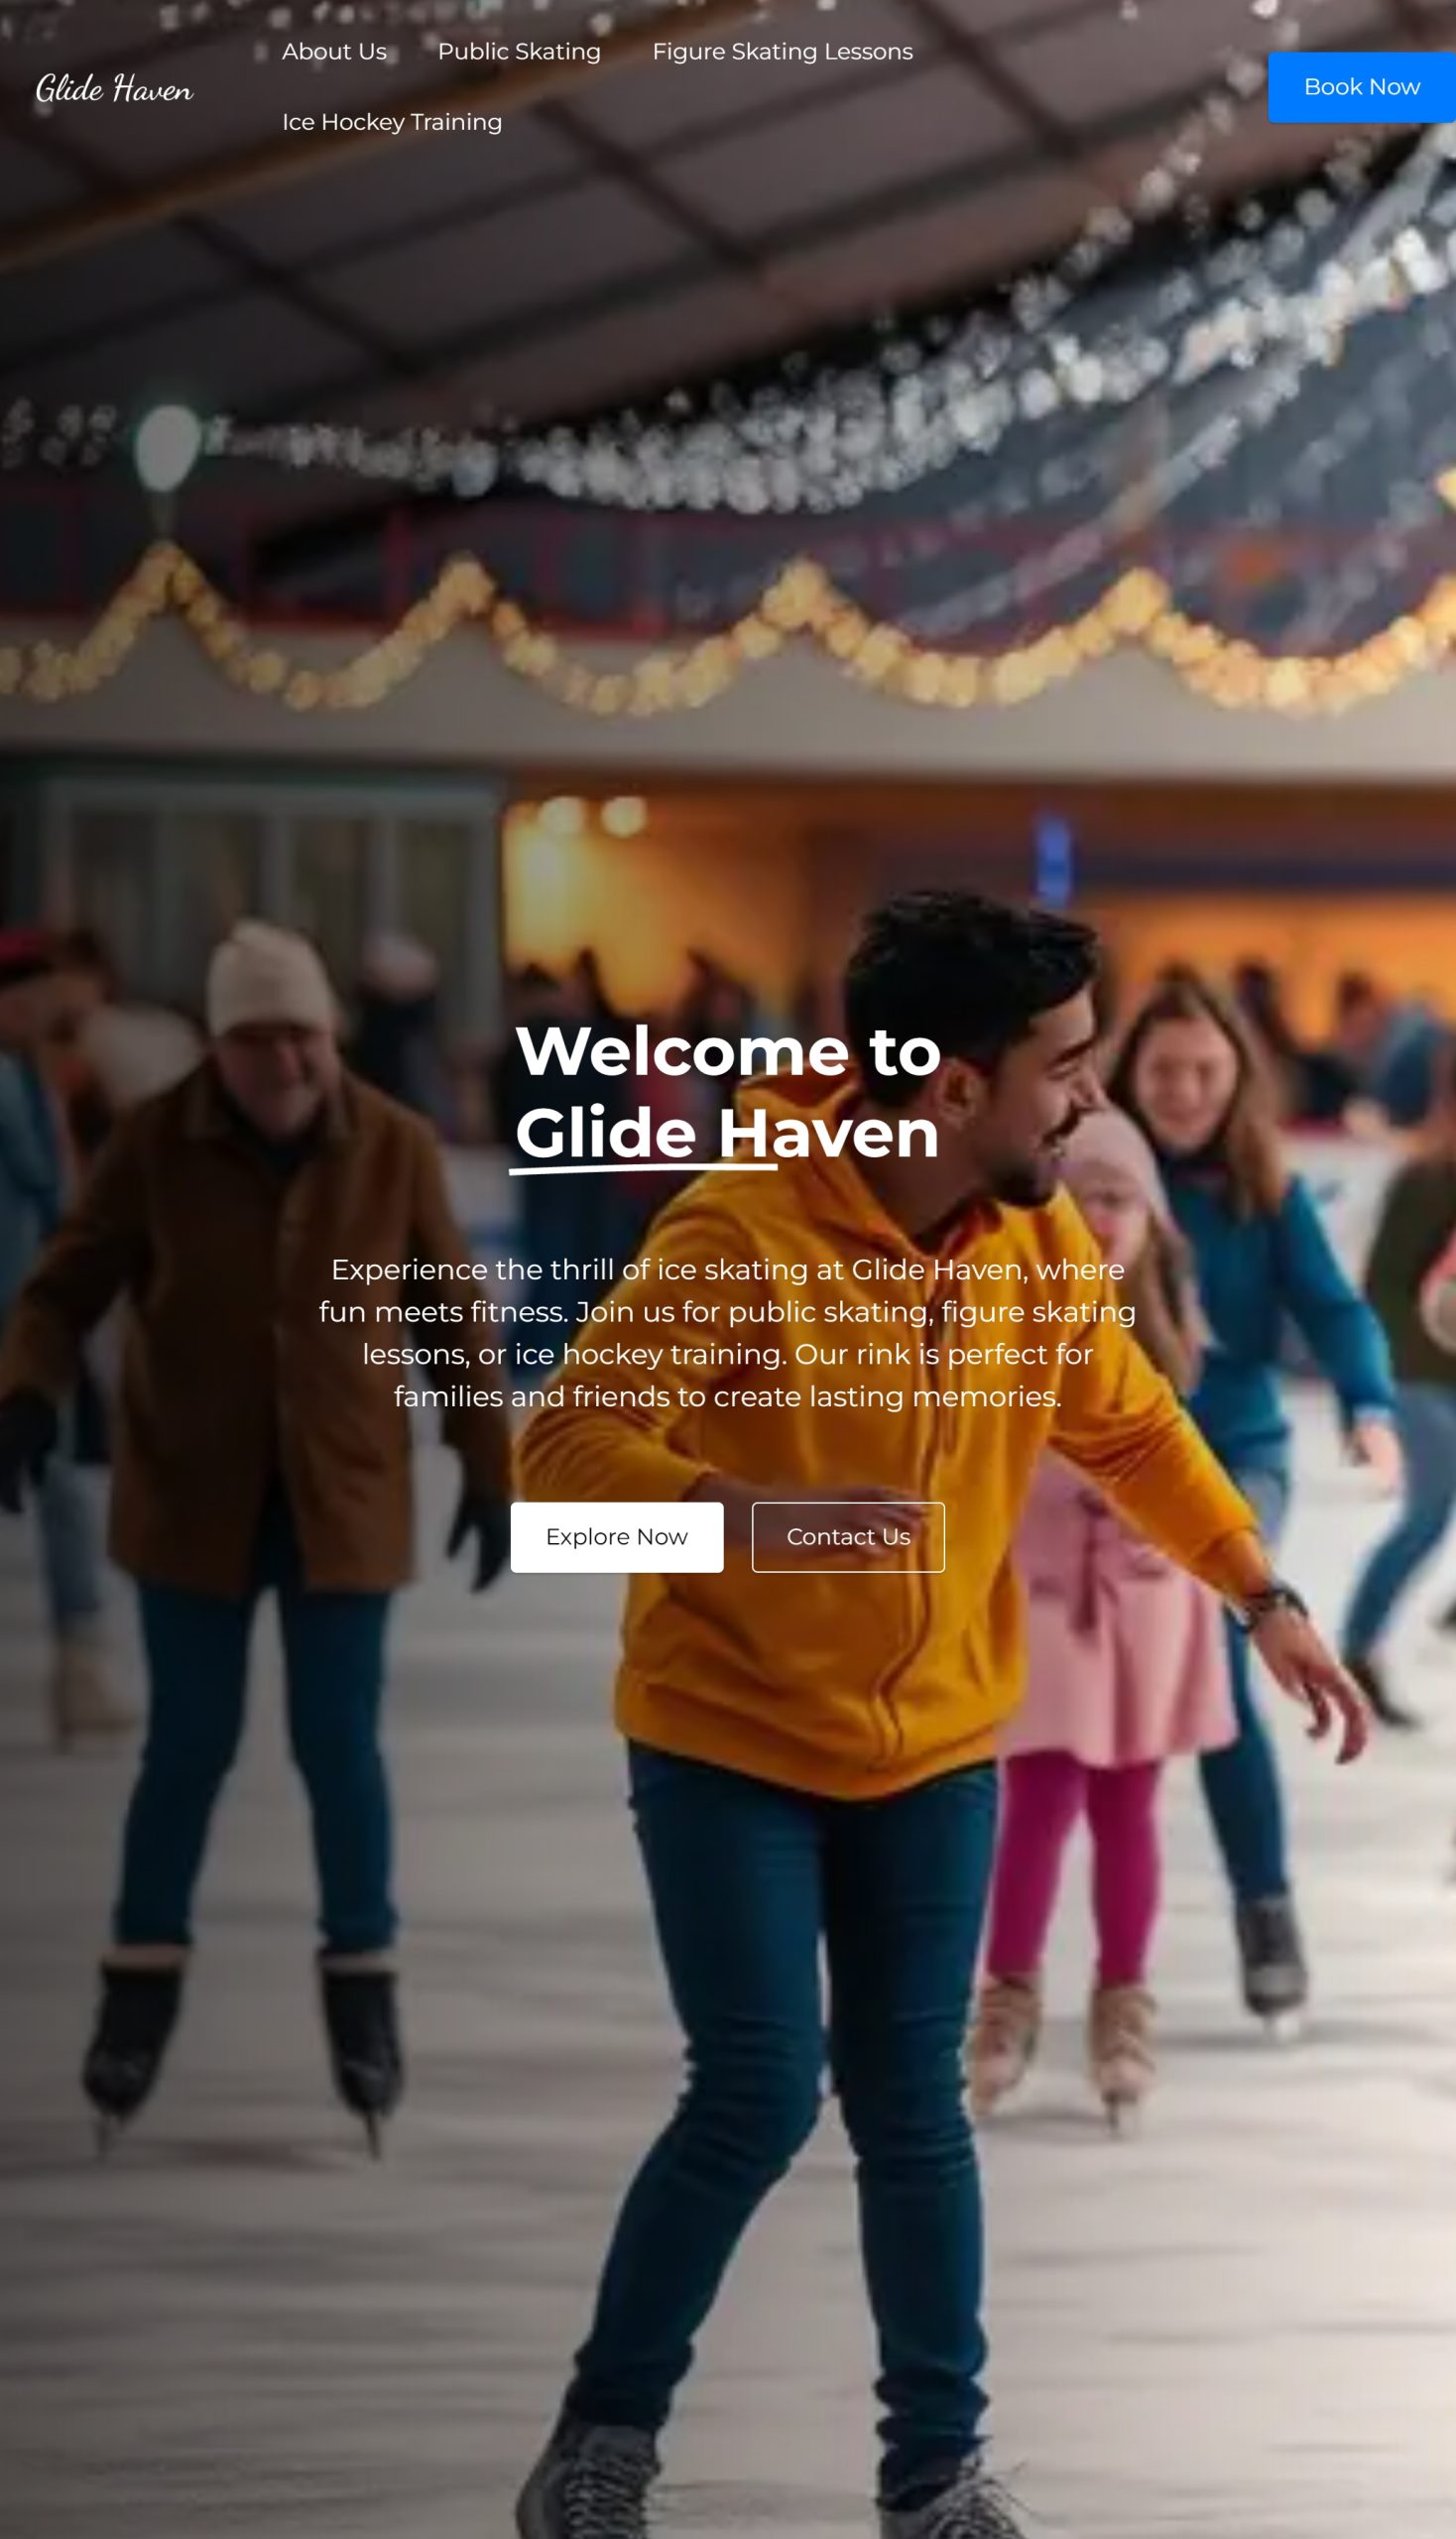Click the girl's pink dress
Screen dimensions: 1456x2539
coord(1120,1620)
